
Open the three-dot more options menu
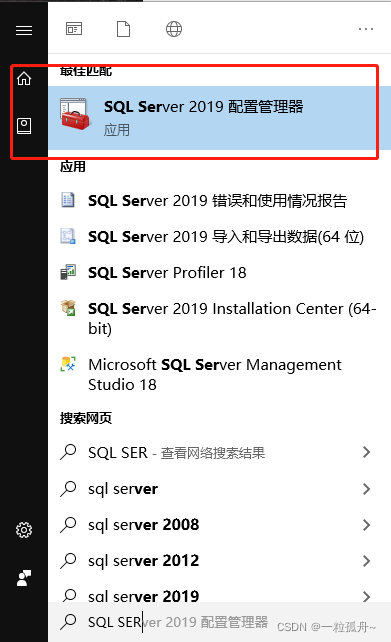click(x=366, y=29)
